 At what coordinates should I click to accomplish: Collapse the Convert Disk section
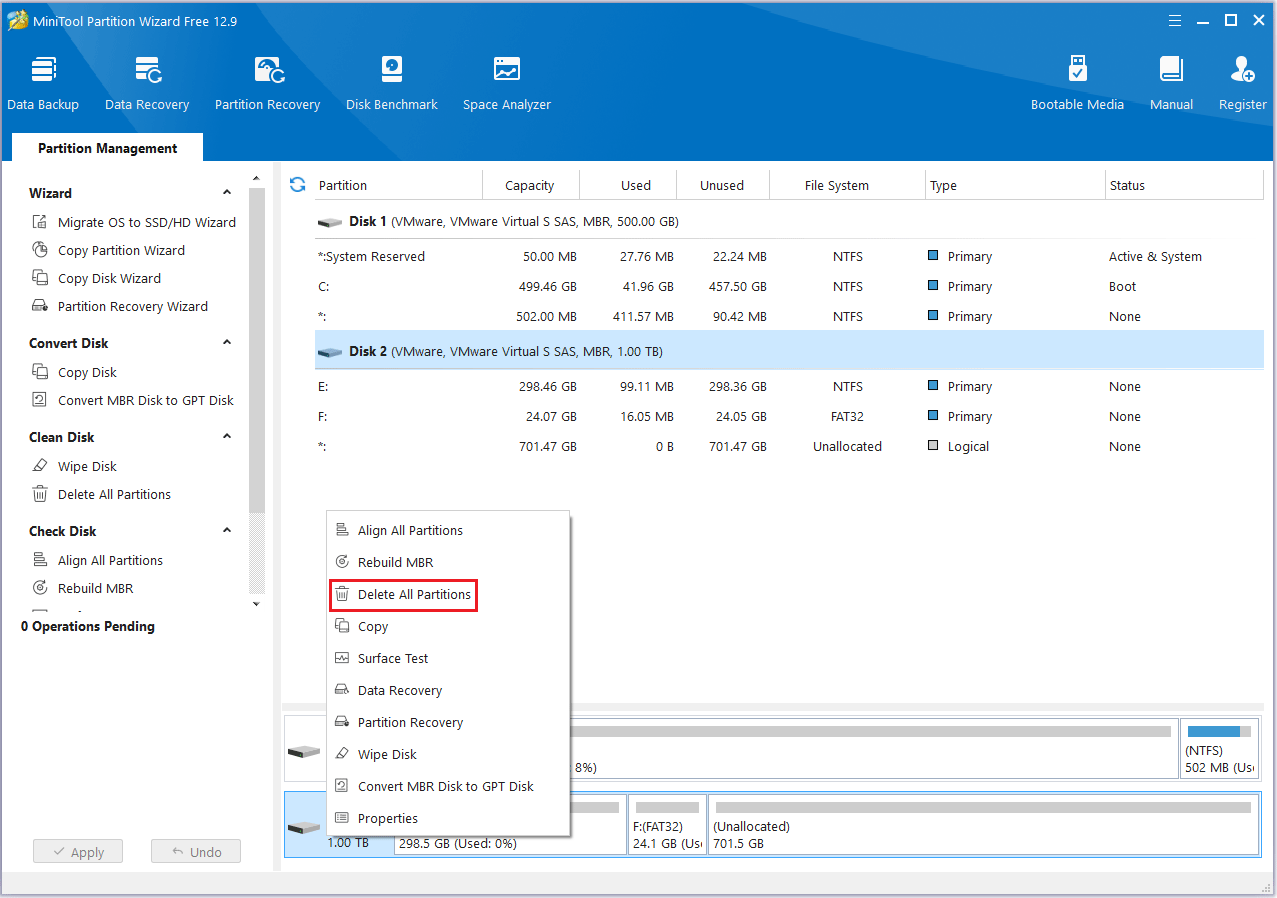[227, 343]
